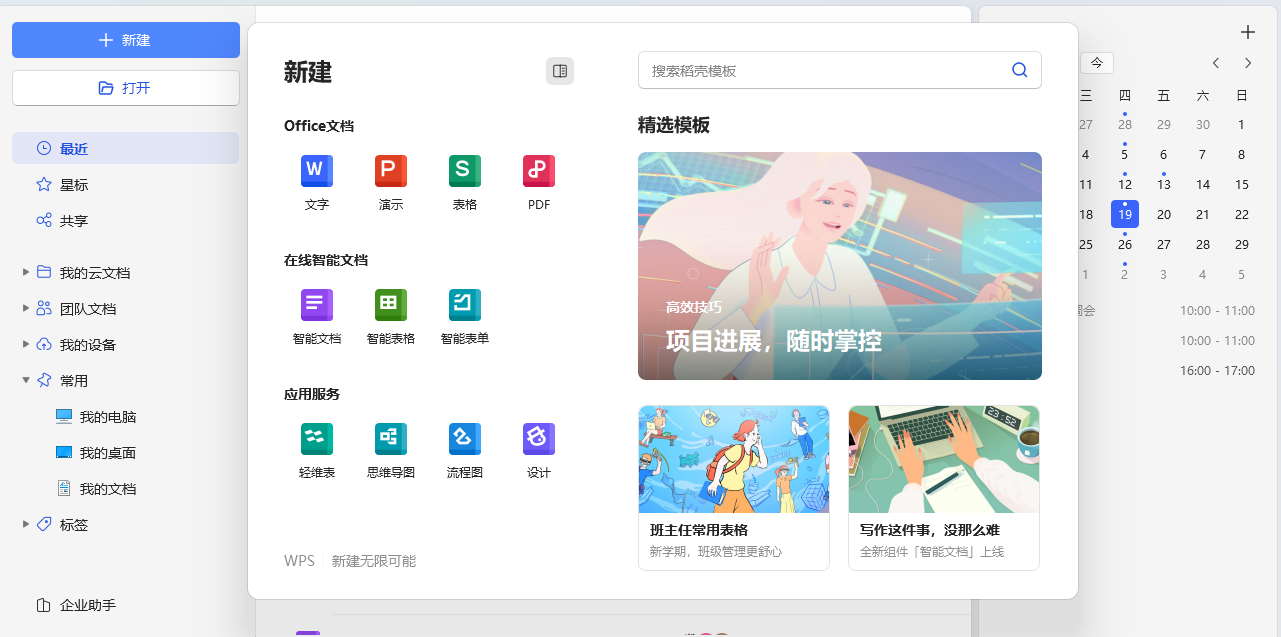Create a new 演示 presentation
The width and height of the screenshot is (1281, 637).
390,172
